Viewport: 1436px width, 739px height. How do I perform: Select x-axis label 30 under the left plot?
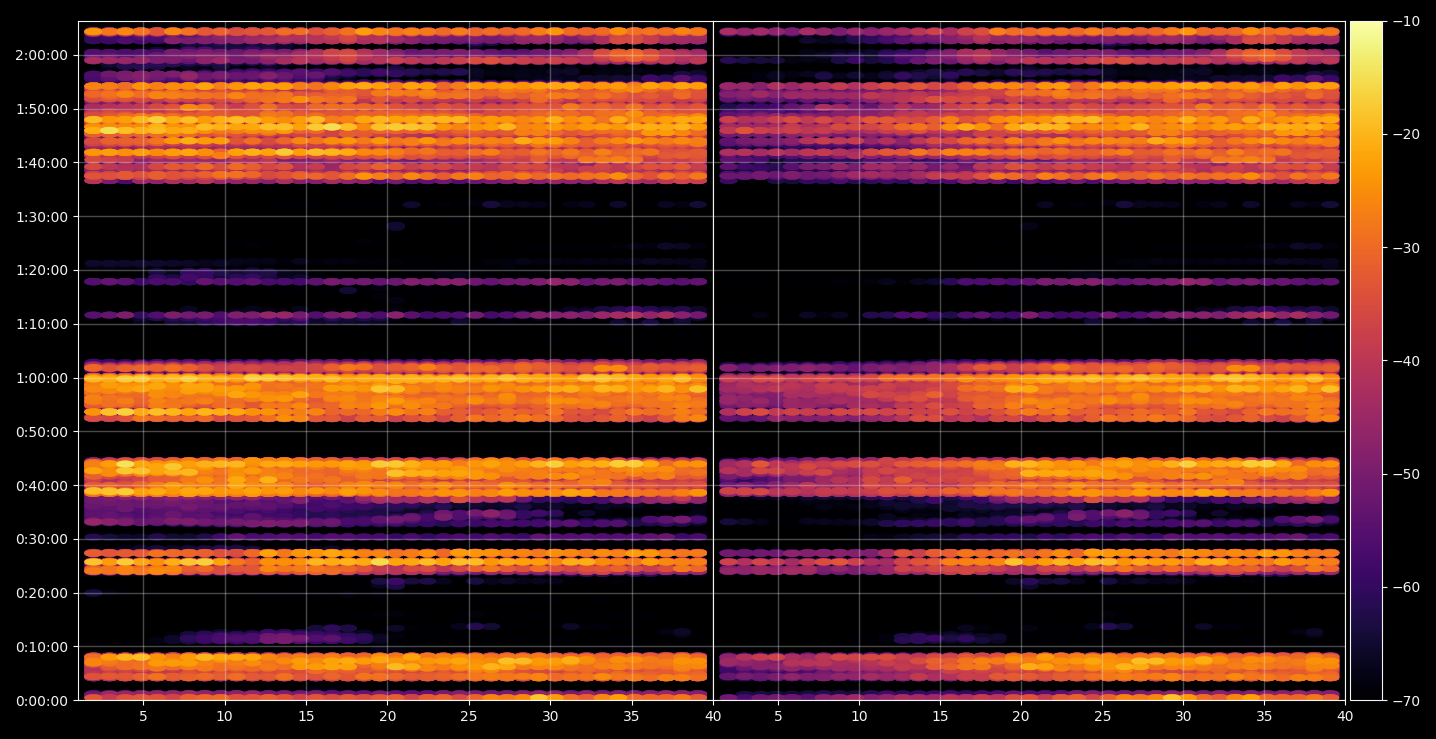click(550, 716)
